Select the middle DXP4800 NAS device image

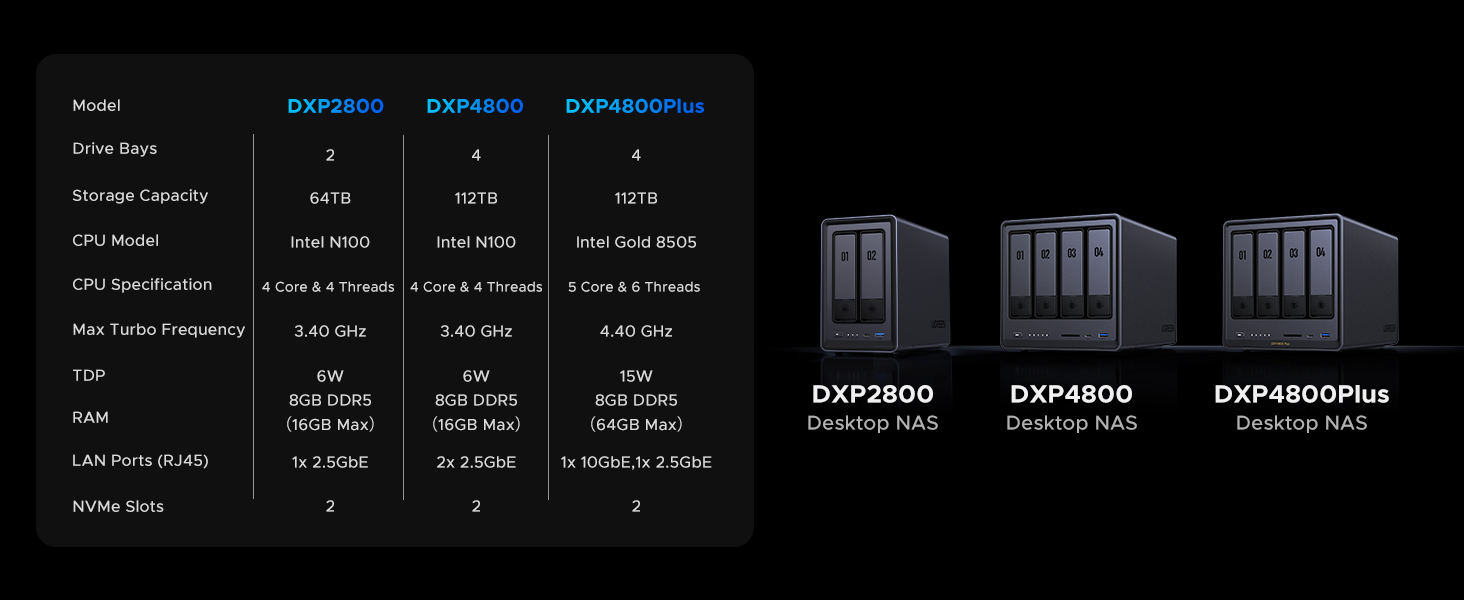(1086, 283)
